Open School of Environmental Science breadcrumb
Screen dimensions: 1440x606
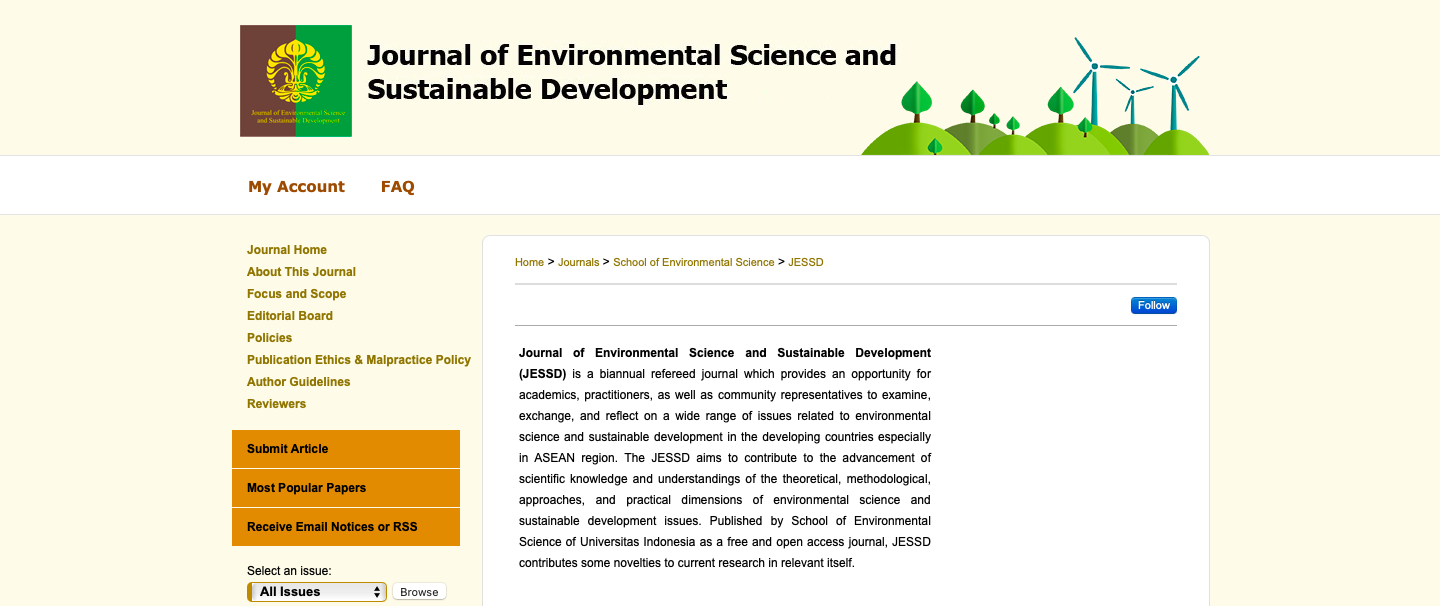click(693, 262)
